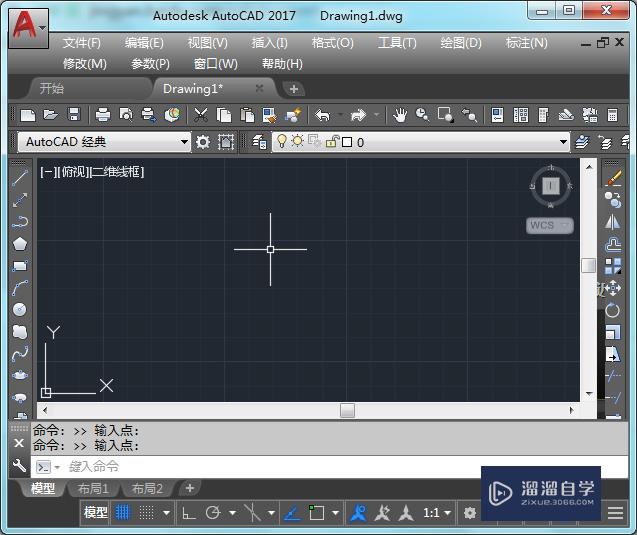Toggle layer freeze sun icon
Image resolution: width=637 pixels, height=535 pixels.
coord(297,141)
